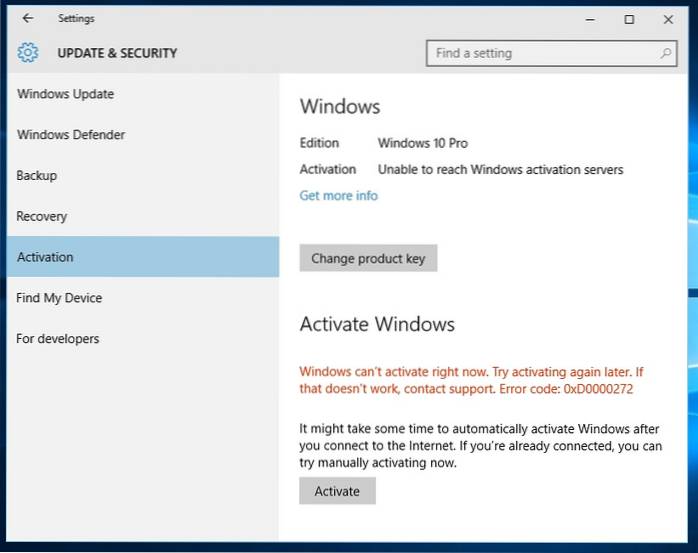Close the Settings window
The height and width of the screenshot is (553, 698).
click(x=669, y=19)
